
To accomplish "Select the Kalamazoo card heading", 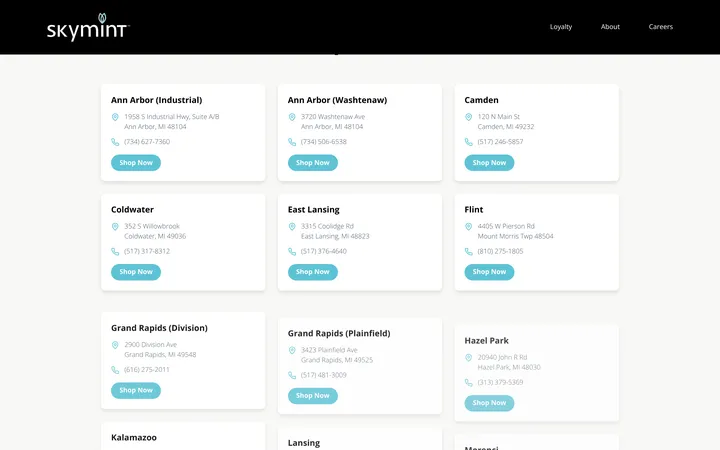I will [134, 438].
